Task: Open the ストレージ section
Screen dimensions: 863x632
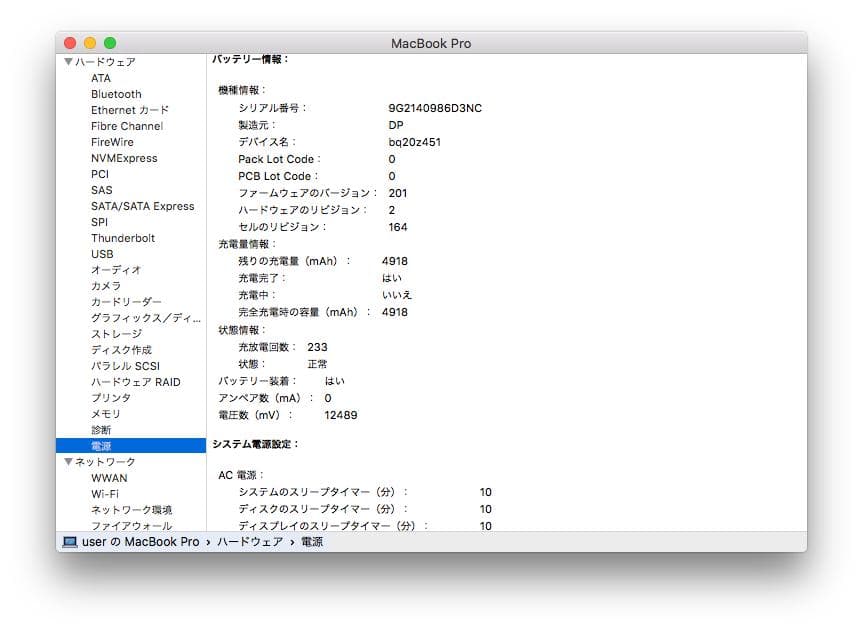Action: click(116, 334)
